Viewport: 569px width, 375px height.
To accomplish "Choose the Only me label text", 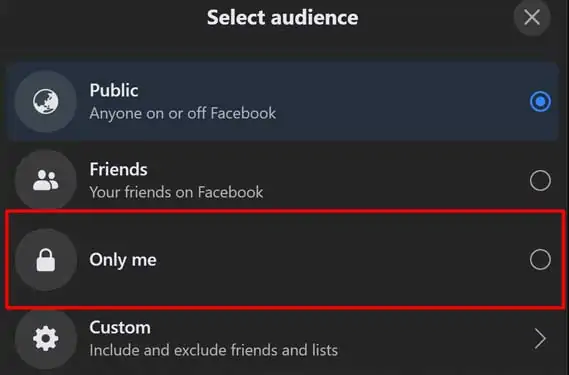I will click(123, 260).
